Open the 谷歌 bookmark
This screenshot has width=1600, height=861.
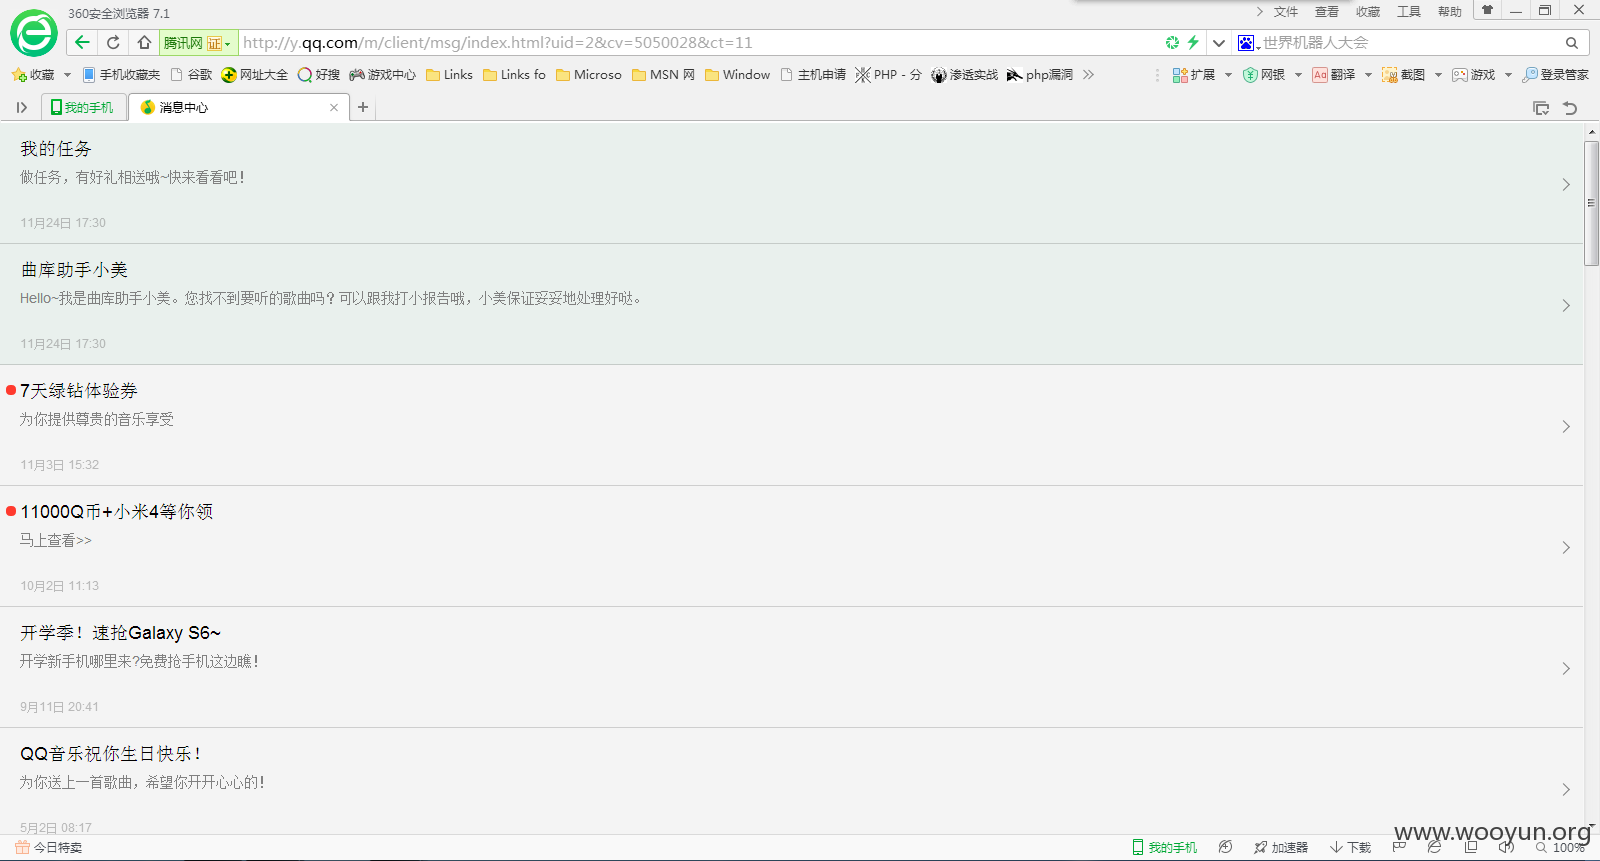point(192,75)
